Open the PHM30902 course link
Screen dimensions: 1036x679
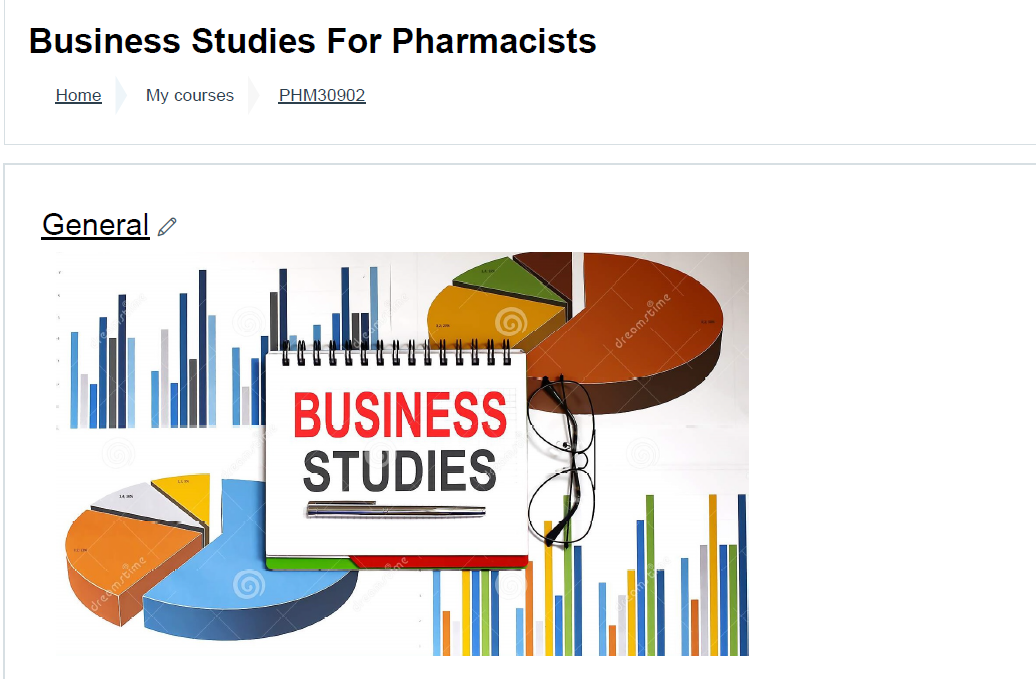pos(322,95)
